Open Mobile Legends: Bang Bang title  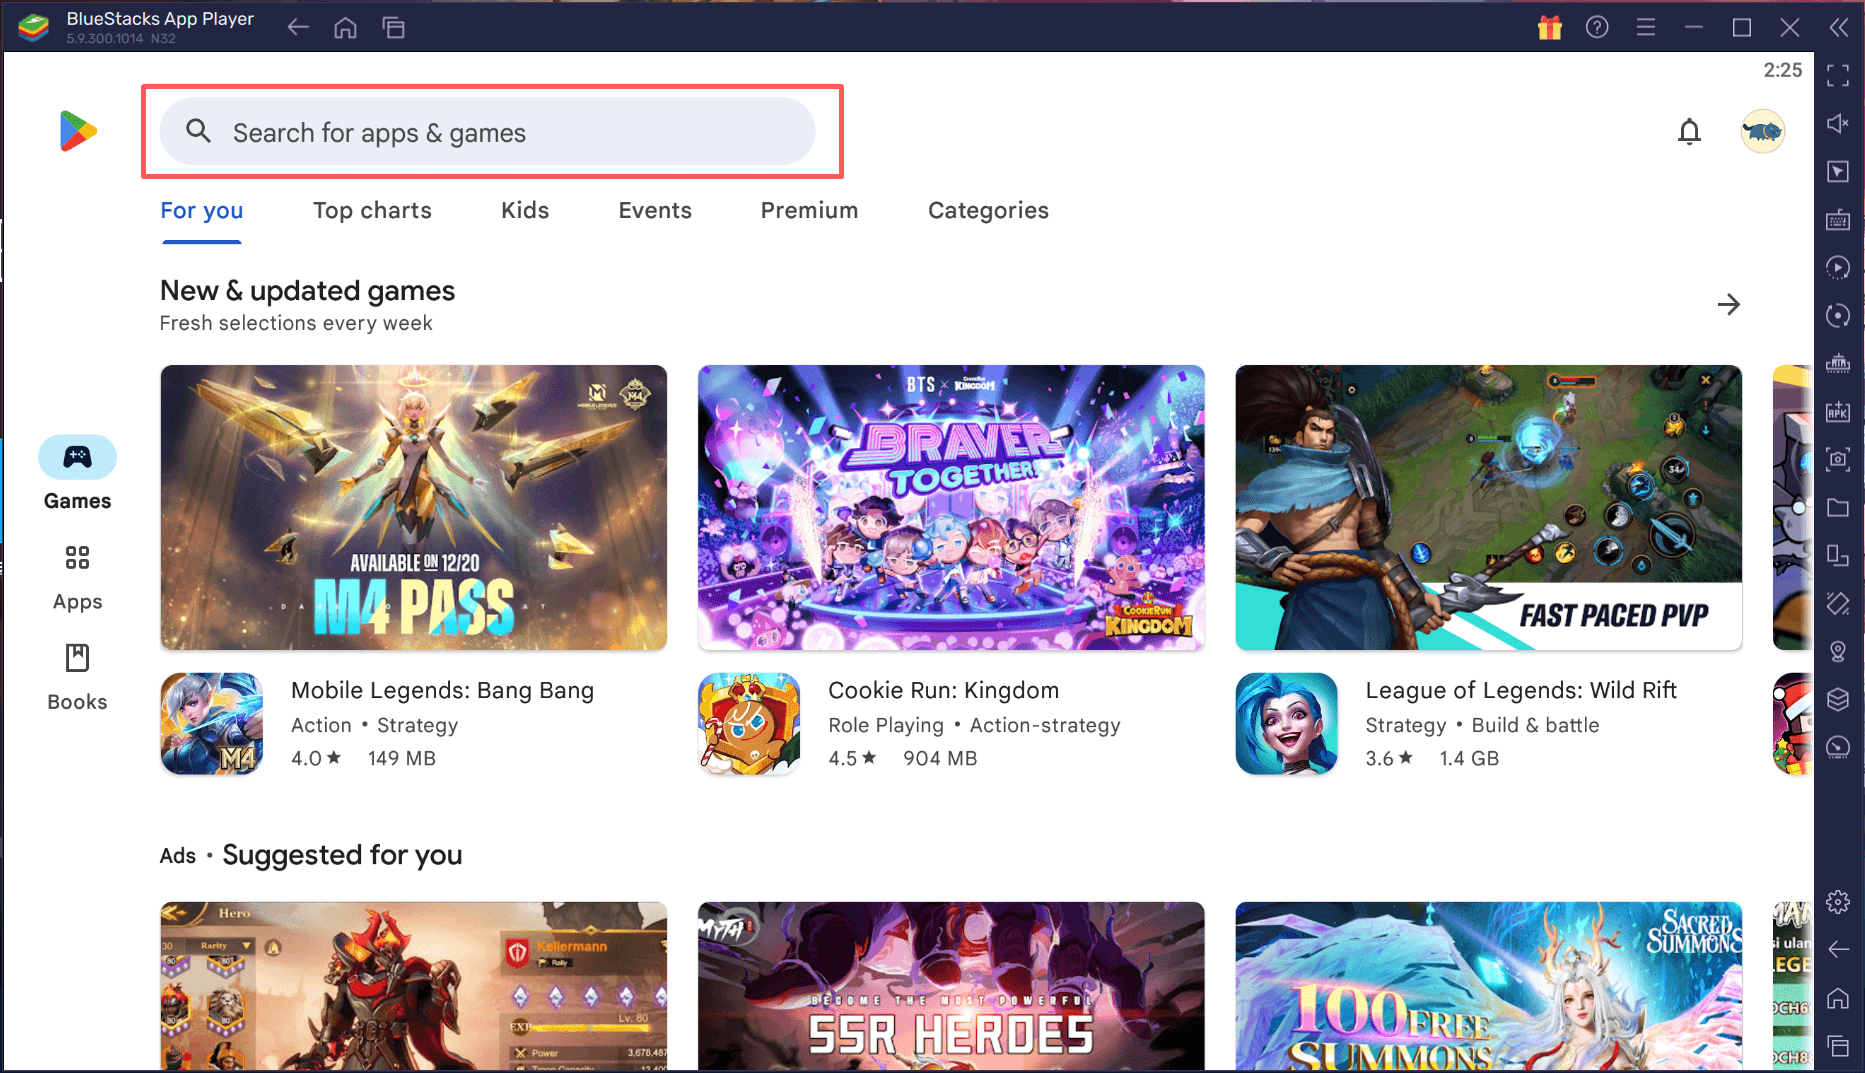(442, 690)
